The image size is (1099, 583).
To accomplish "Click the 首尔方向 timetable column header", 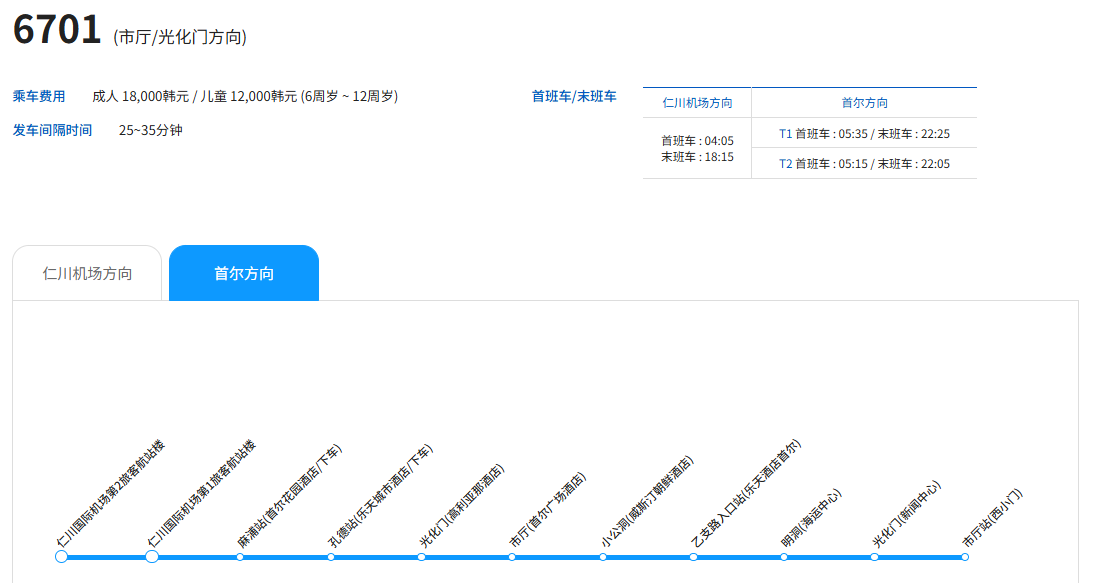I will 864,103.
